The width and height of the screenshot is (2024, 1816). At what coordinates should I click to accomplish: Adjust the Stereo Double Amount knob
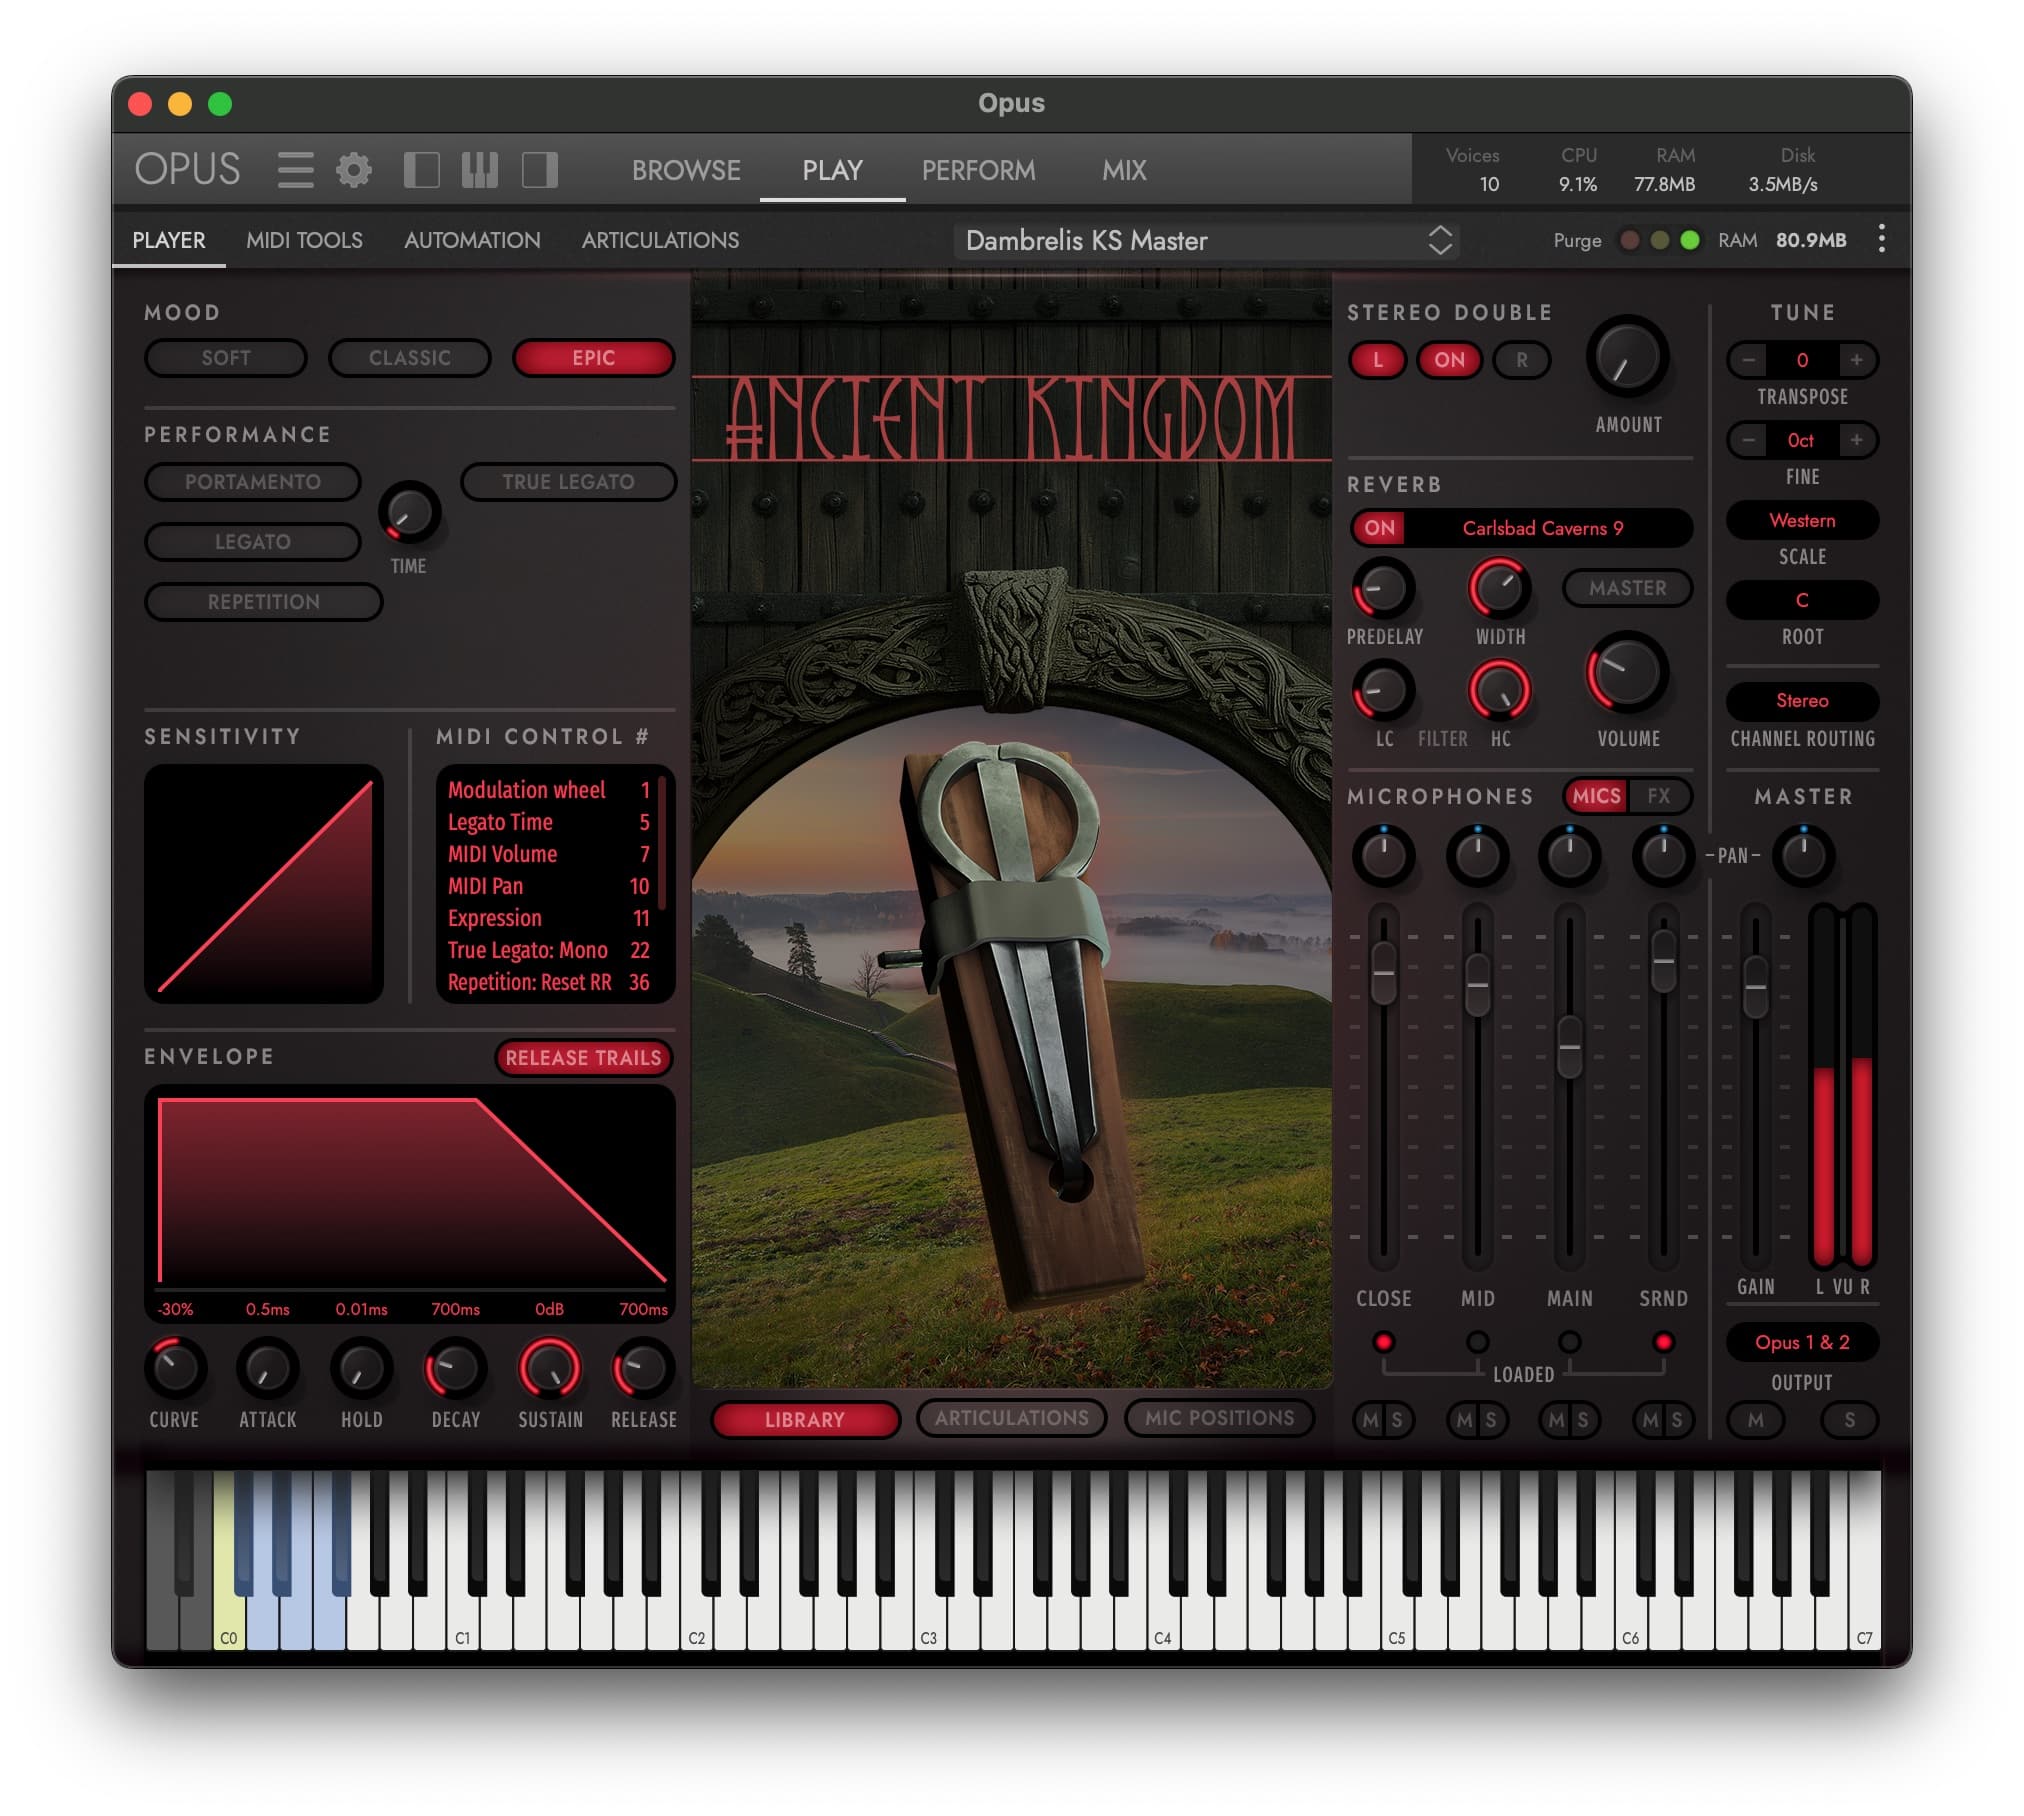tap(1627, 358)
